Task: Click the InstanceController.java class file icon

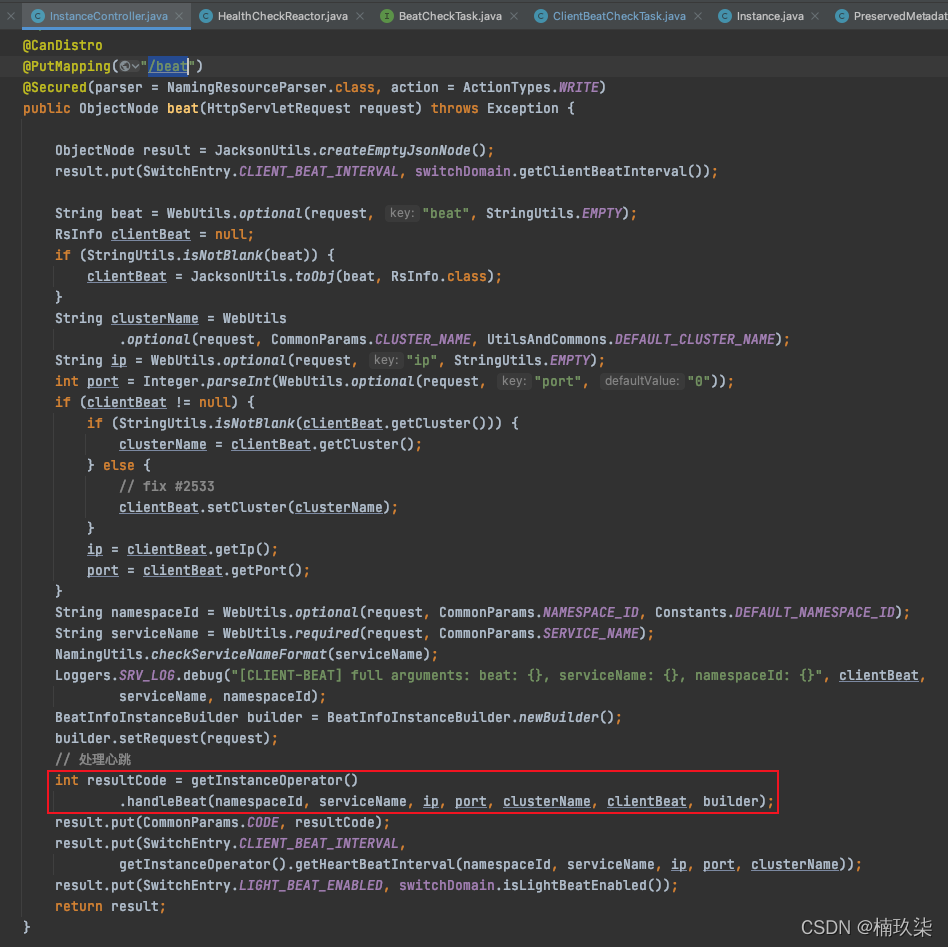Action: [37, 16]
